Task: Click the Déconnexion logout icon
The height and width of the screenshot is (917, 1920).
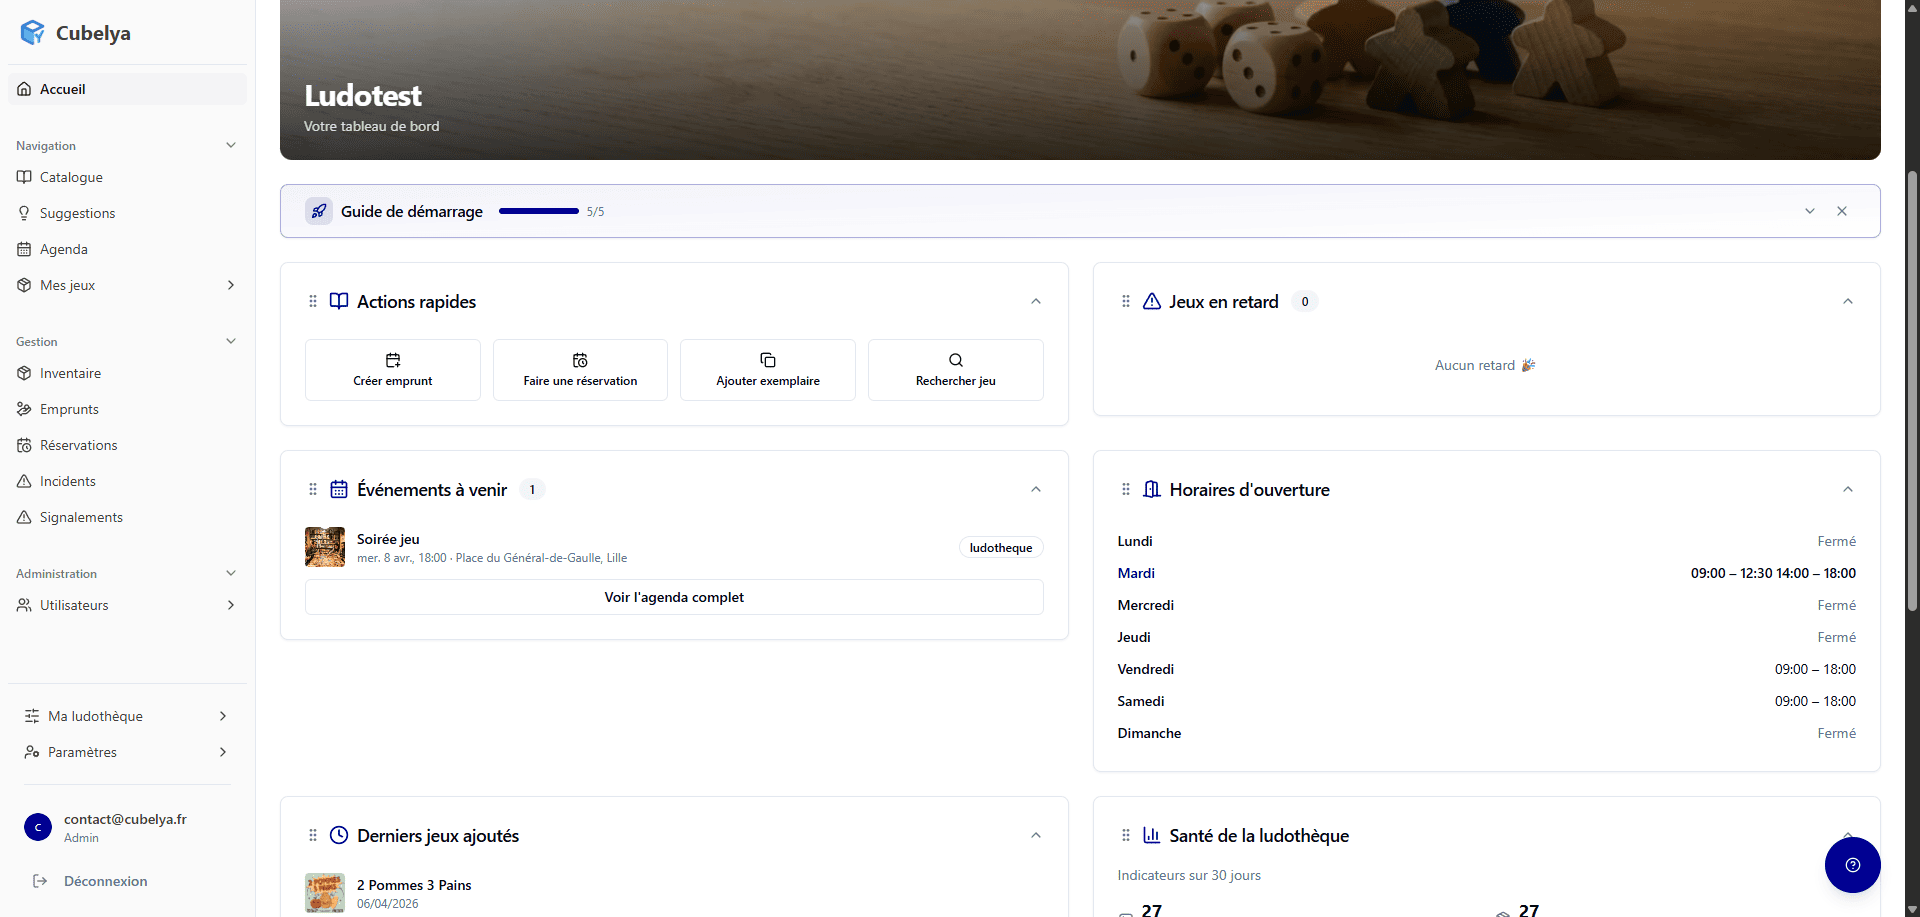Action: 40,881
